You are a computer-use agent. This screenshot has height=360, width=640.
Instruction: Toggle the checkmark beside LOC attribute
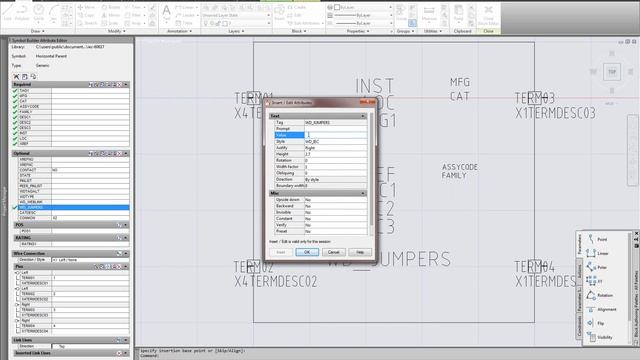click(x=15, y=138)
